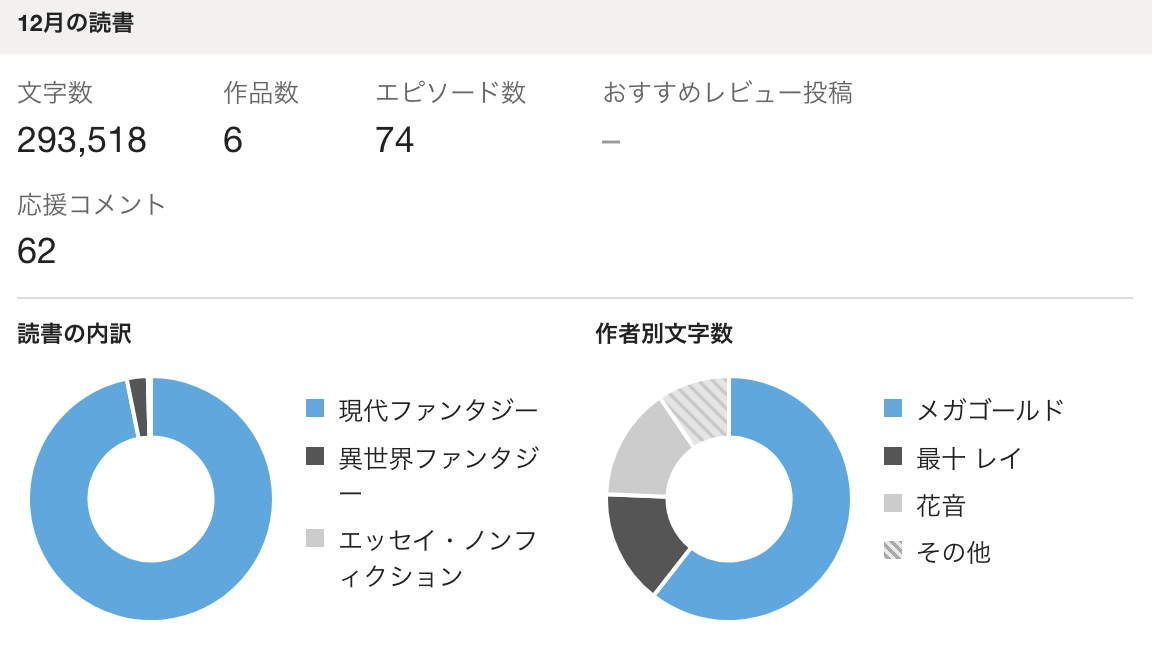The width and height of the screenshot is (1152, 646).
Task: Click the gray エッセイ・ノンフィクション legend swatch
Action: click(315, 539)
